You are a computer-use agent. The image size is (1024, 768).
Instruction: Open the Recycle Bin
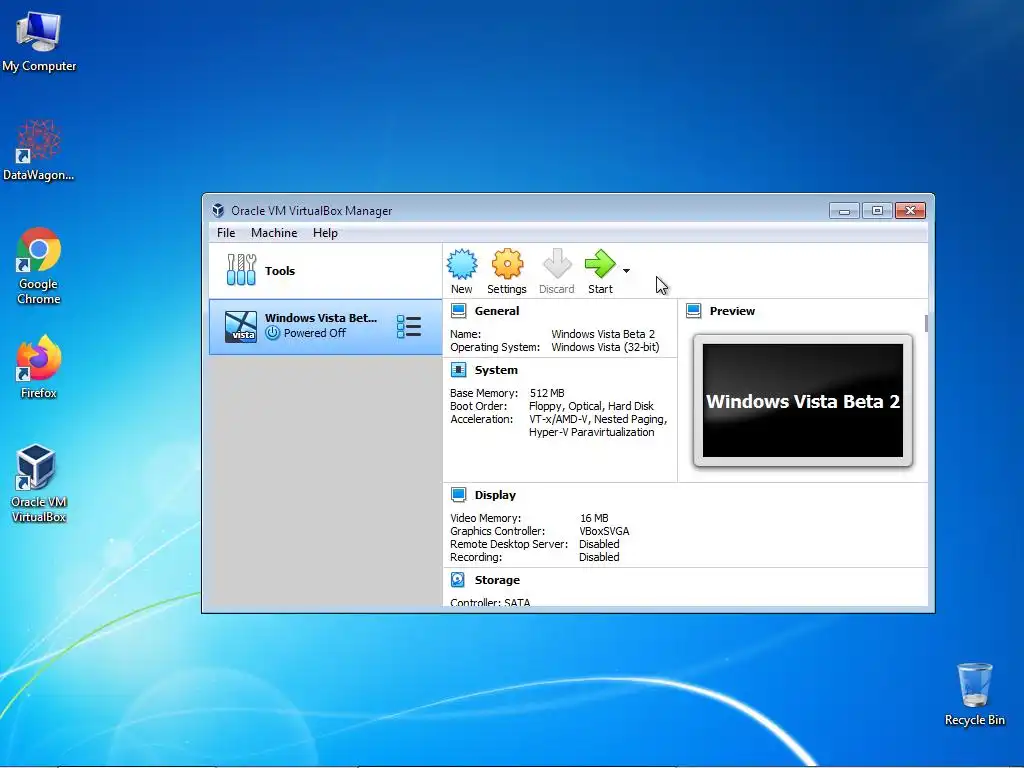tap(974, 695)
